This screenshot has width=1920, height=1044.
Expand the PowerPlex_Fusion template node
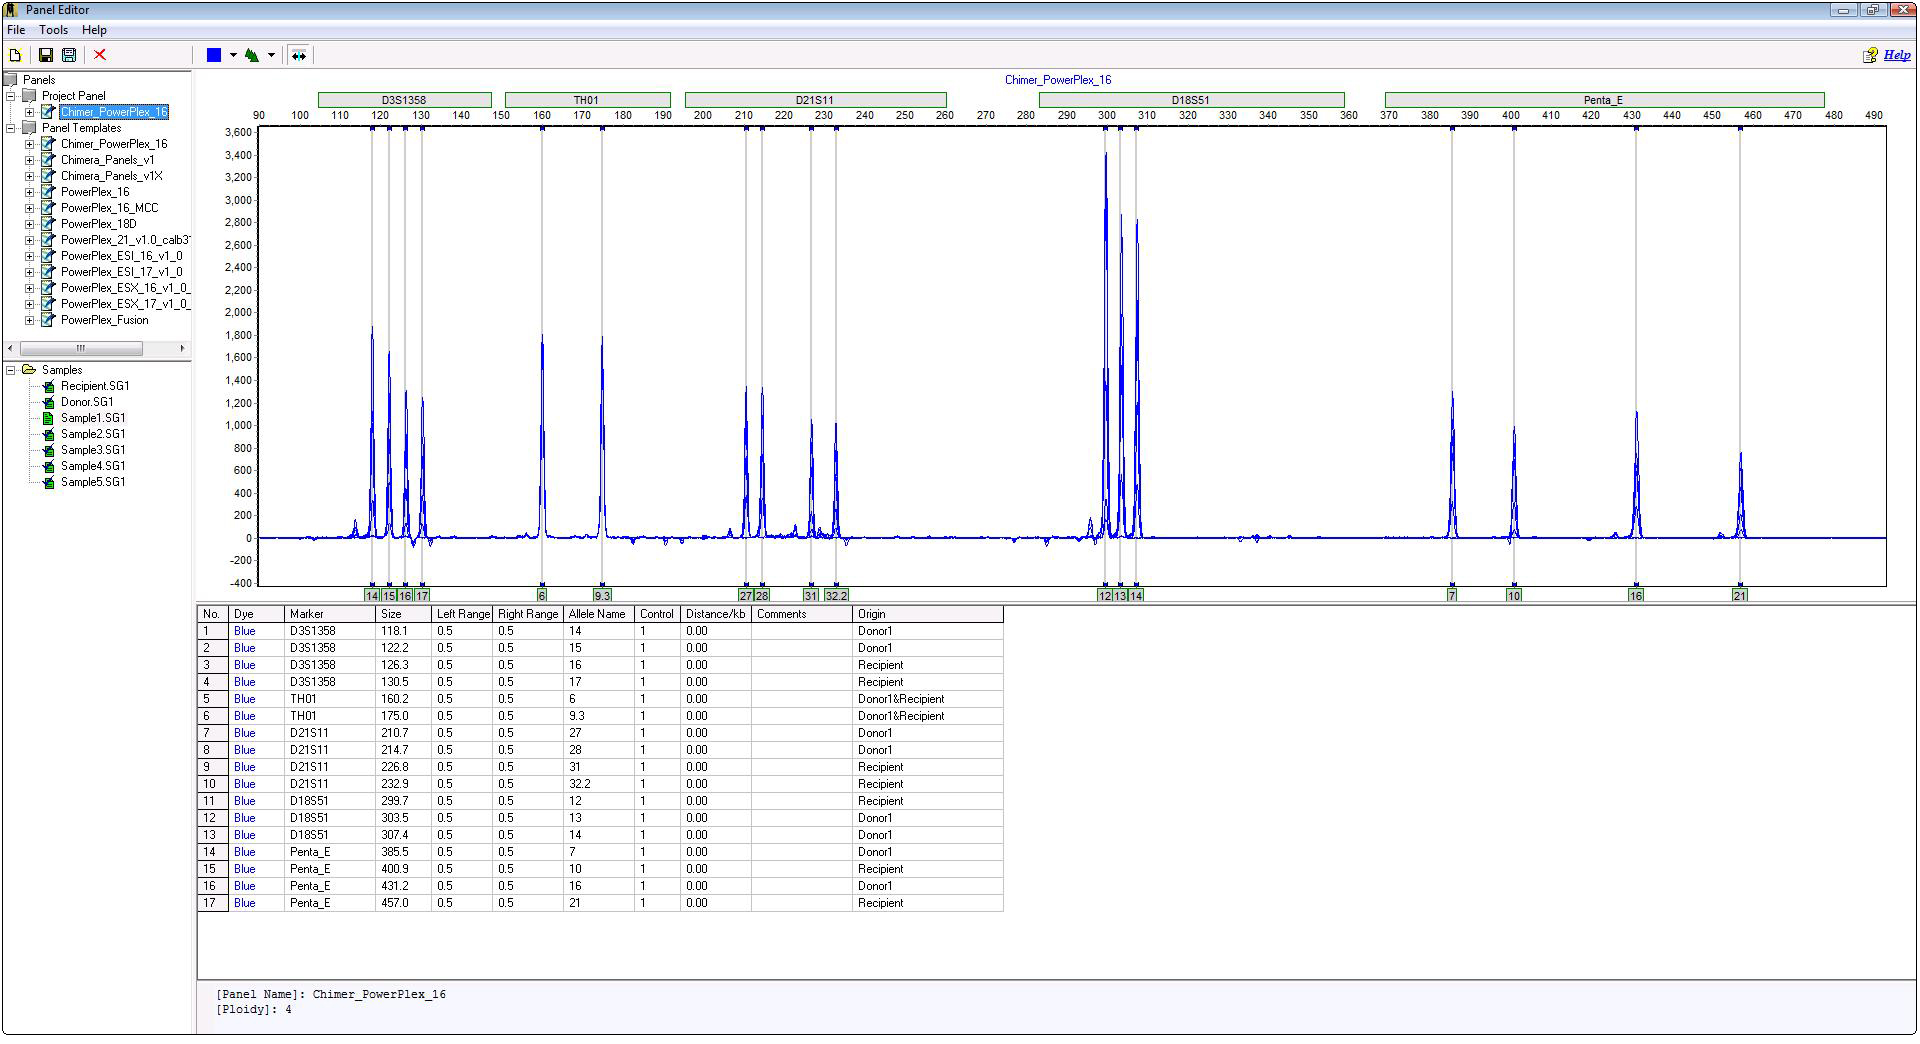[x=30, y=320]
